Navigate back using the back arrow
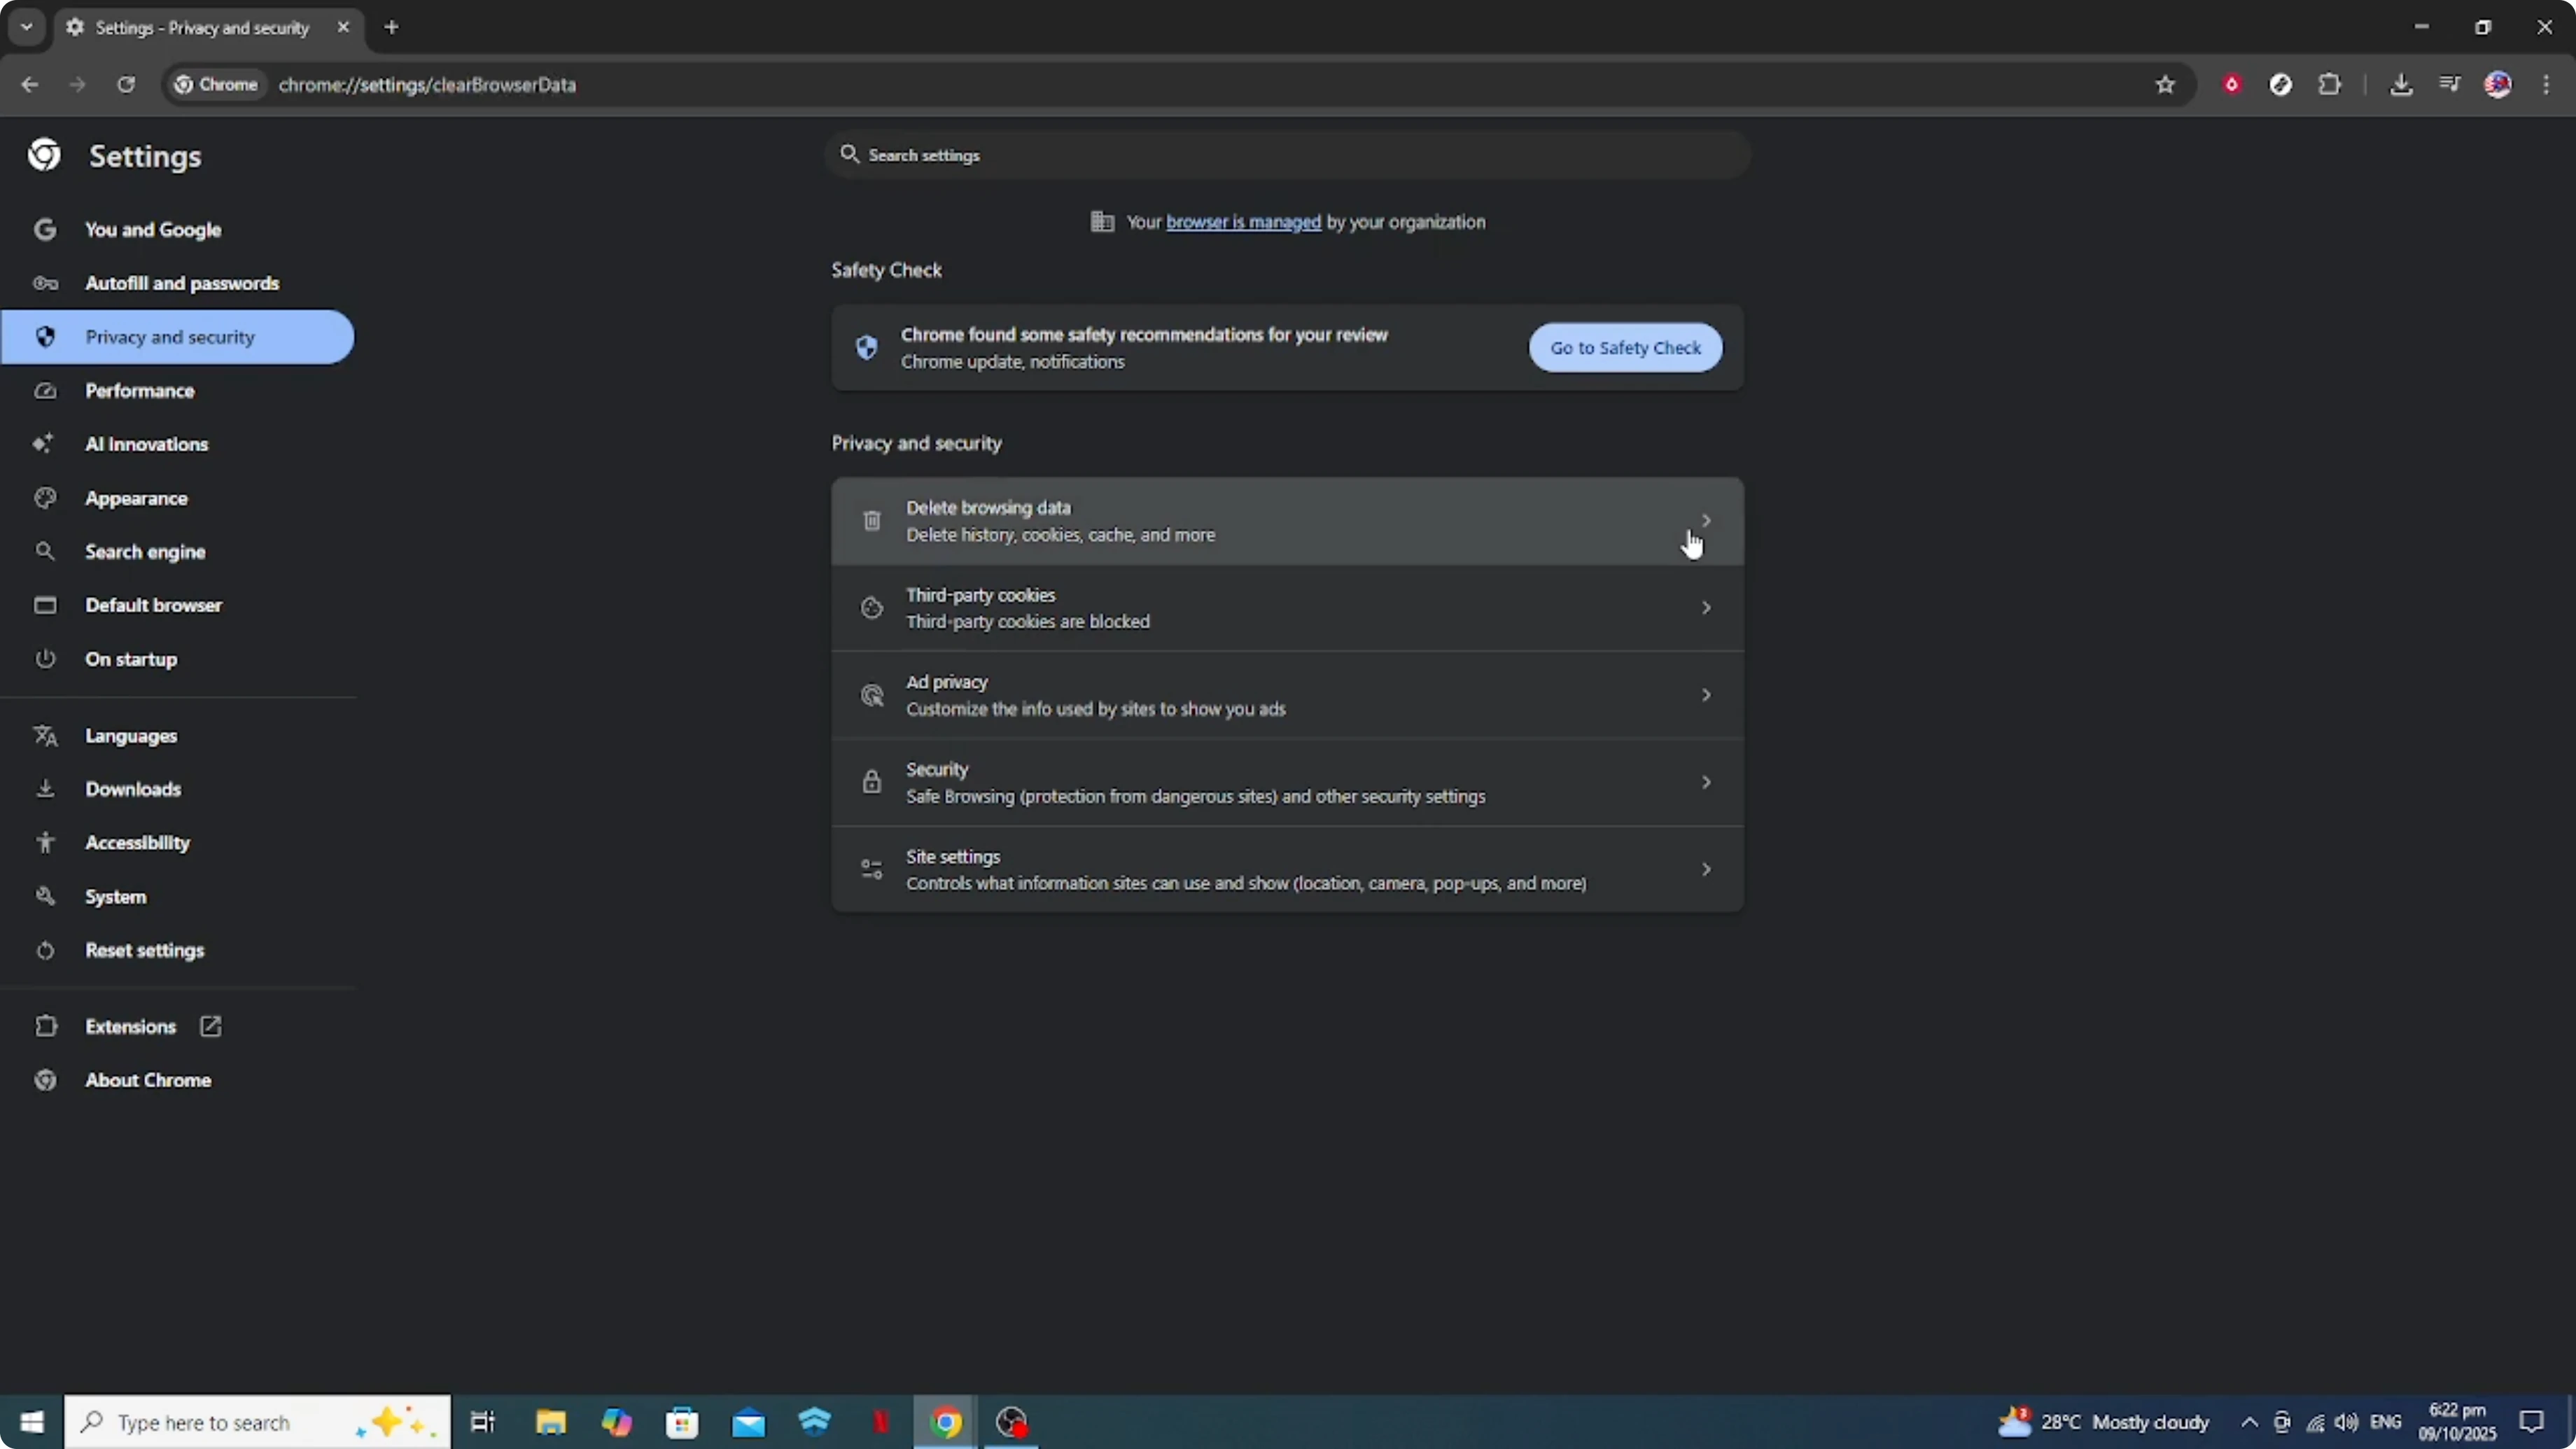The width and height of the screenshot is (2576, 1449). pyautogui.click(x=29, y=85)
